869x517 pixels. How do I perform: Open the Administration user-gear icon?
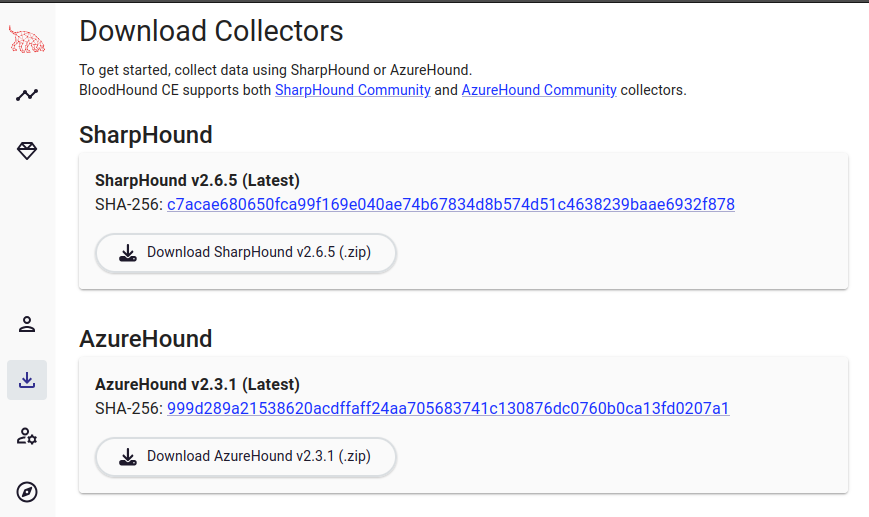pyautogui.click(x=27, y=437)
